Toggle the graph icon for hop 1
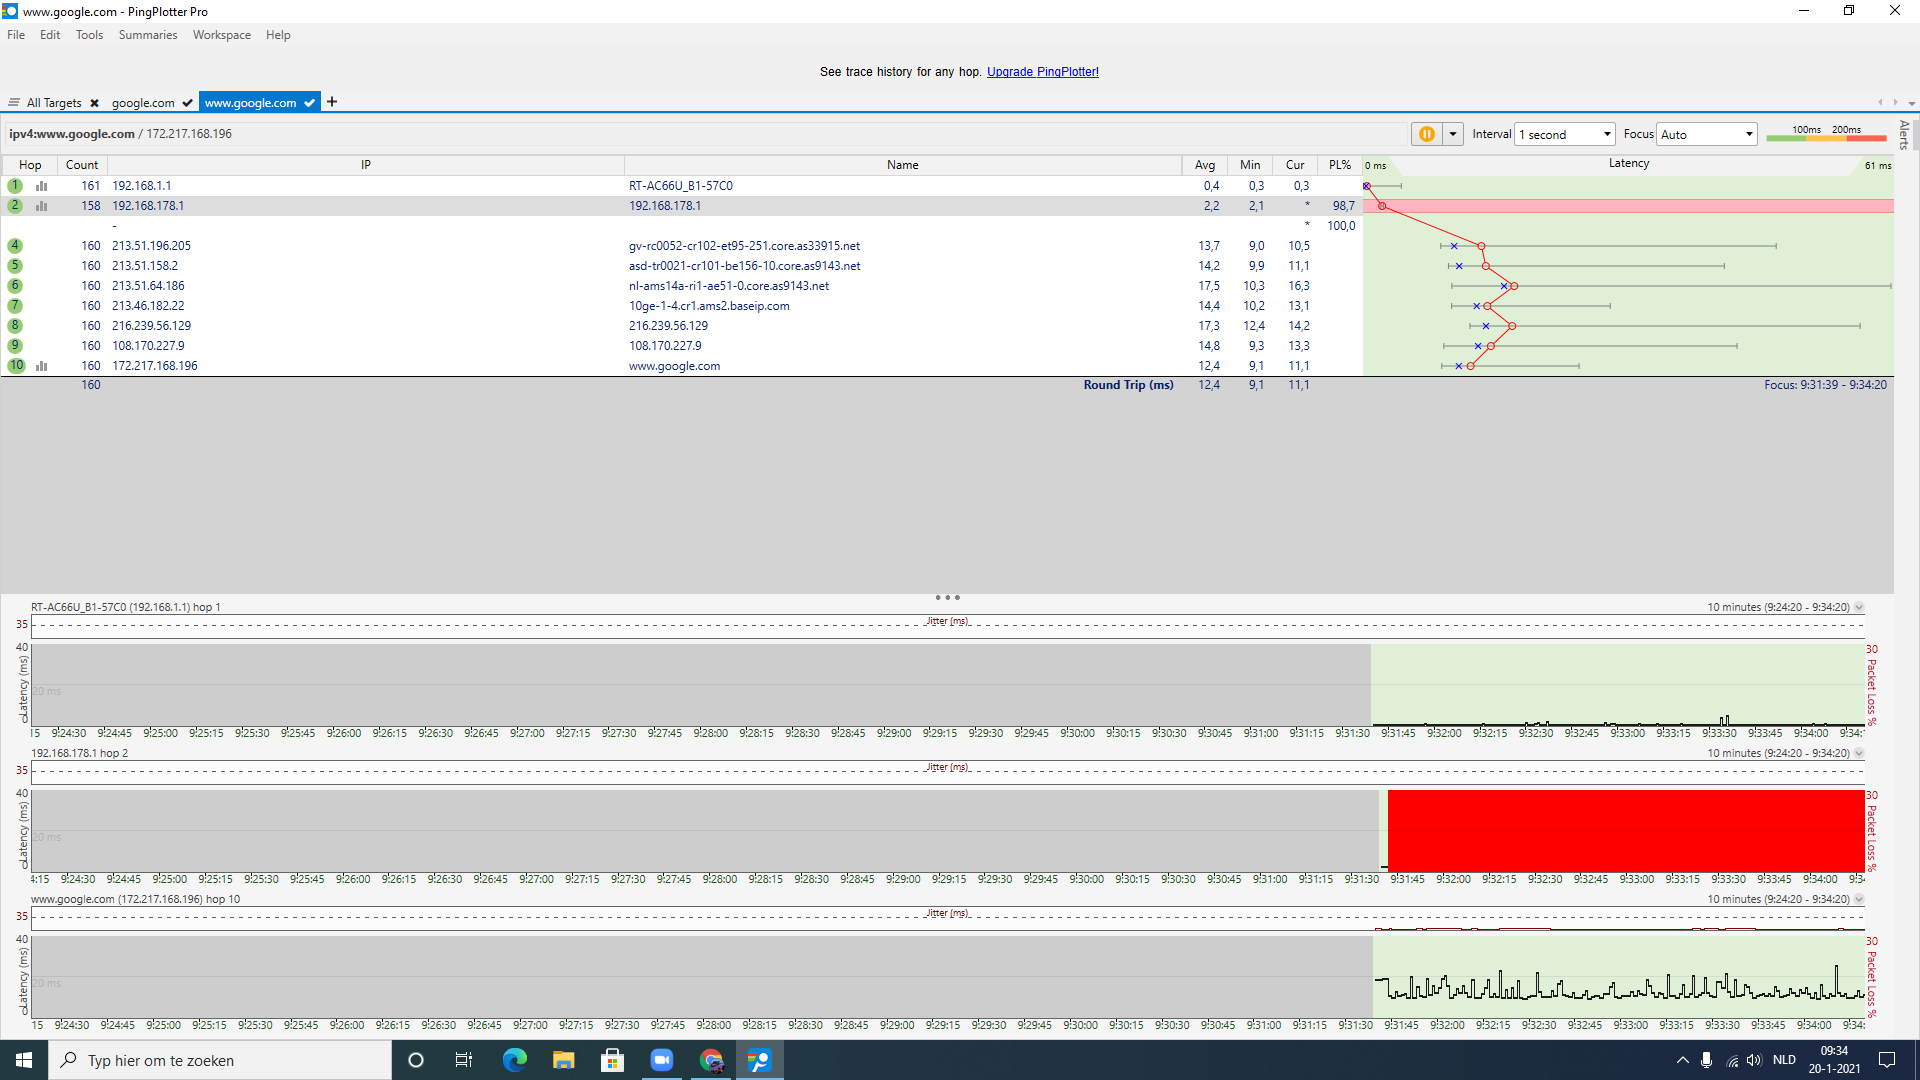This screenshot has height=1080, width=1920. point(42,186)
